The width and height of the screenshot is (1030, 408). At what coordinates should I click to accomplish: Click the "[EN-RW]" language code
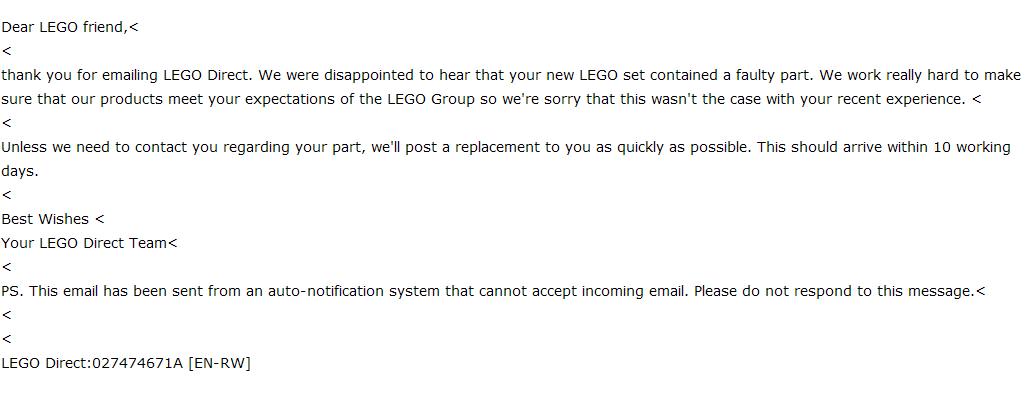[x=219, y=363]
